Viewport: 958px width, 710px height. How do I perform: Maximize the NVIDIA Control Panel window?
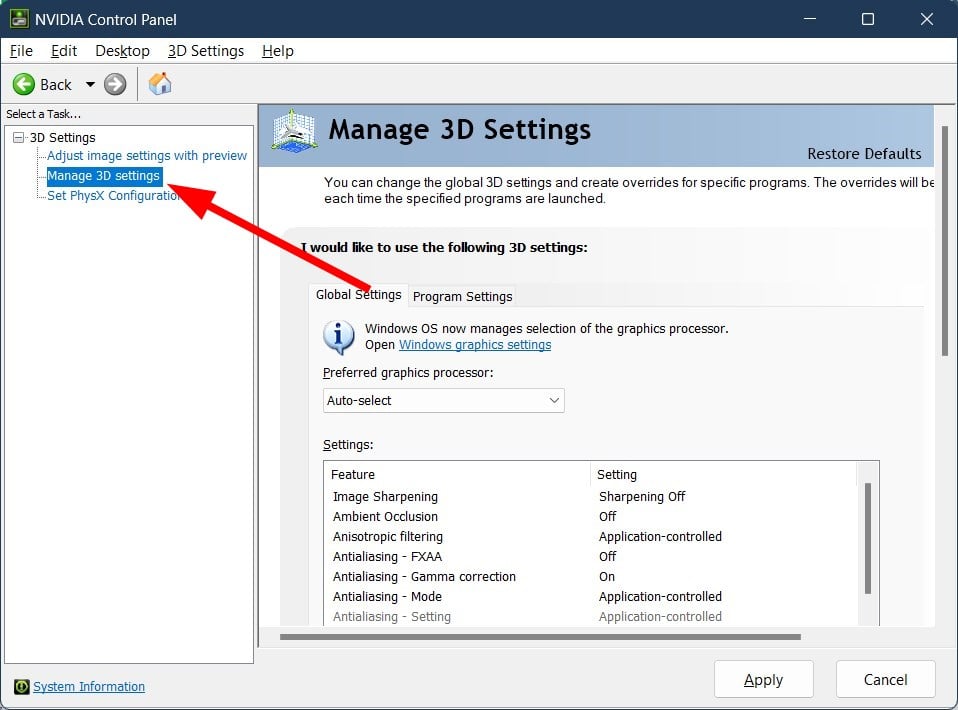(868, 19)
